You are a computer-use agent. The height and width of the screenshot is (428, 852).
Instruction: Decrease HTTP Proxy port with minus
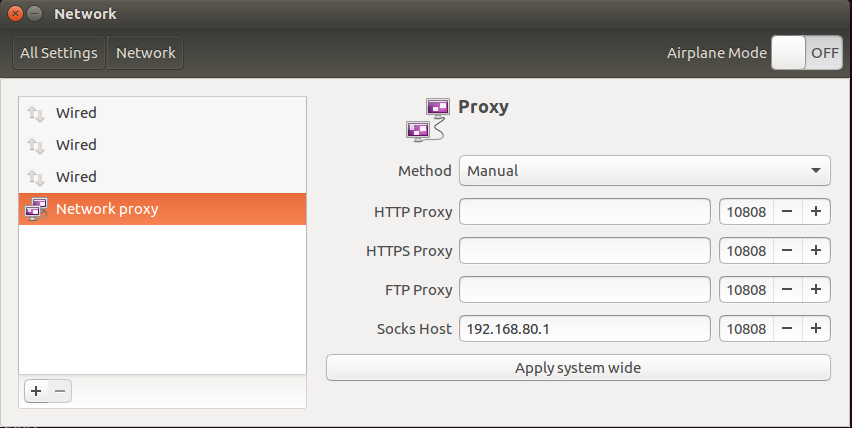point(787,211)
